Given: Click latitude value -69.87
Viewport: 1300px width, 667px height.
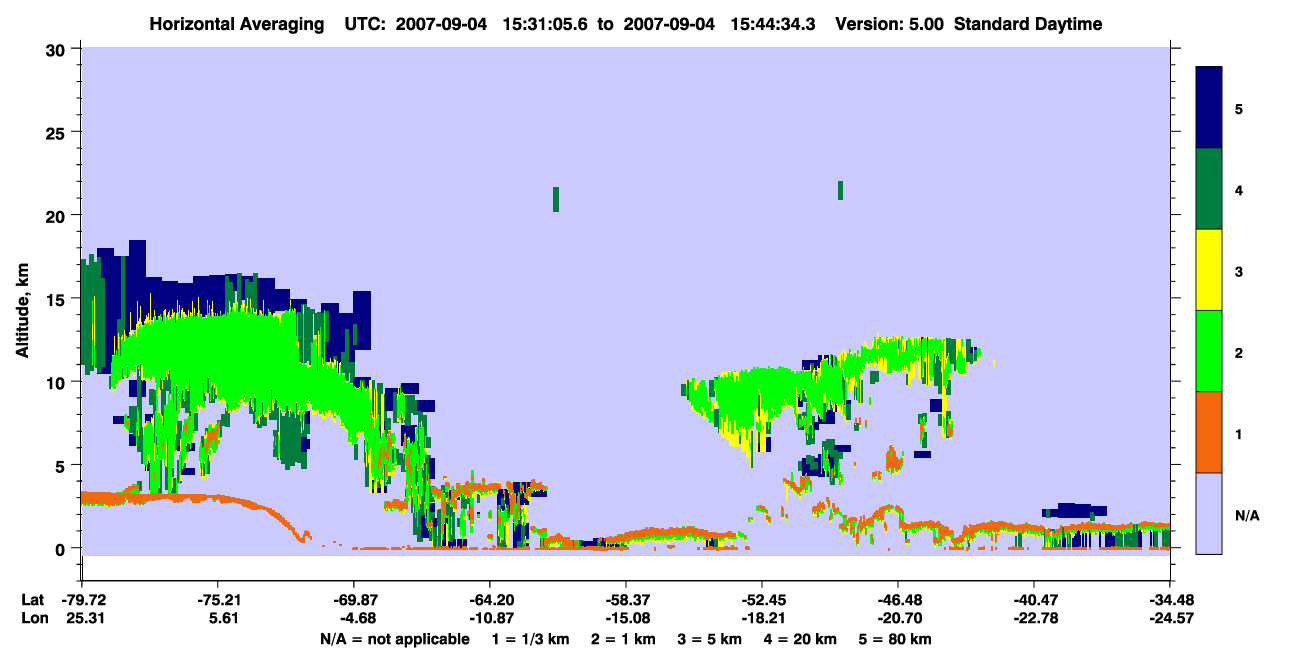Looking at the screenshot, I should (353, 600).
